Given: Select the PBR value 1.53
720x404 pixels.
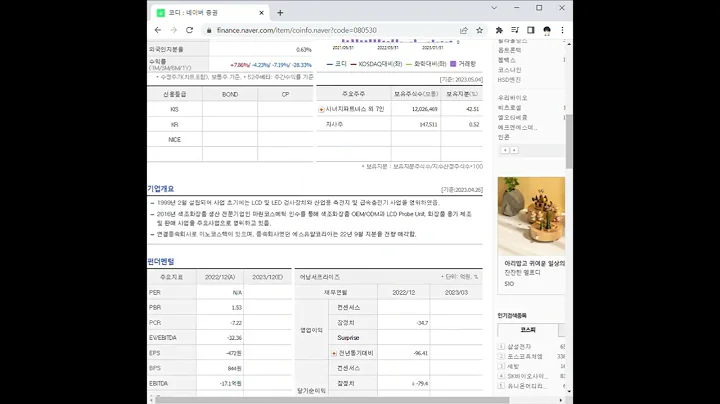Looking at the screenshot, I should (x=236, y=308).
